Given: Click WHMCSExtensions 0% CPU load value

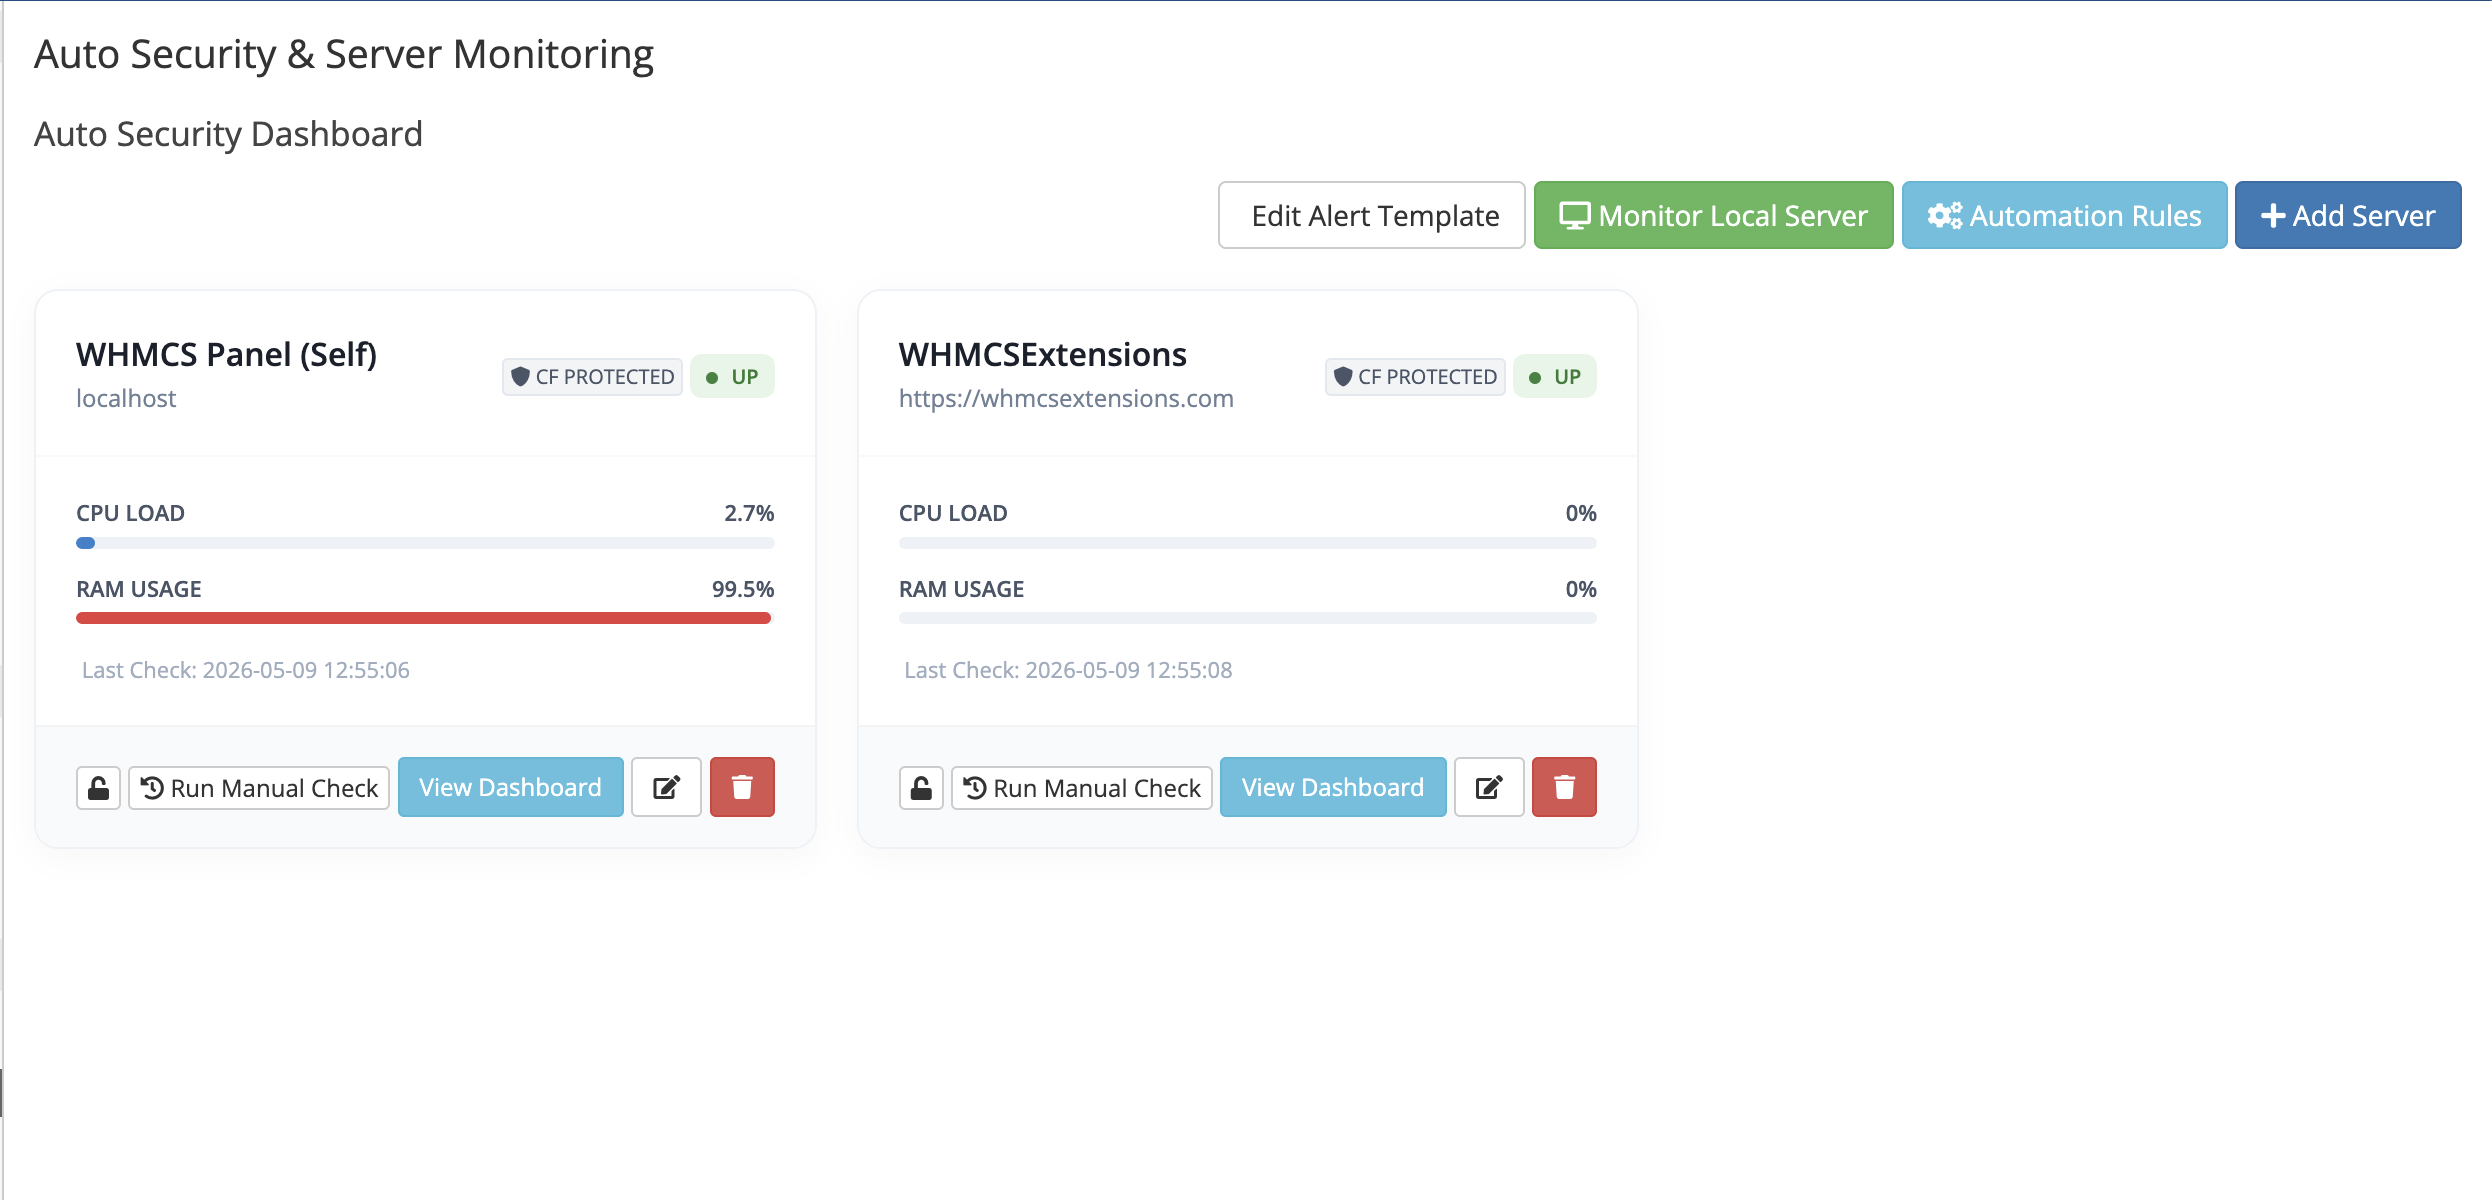Looking at the screenshot, I should 1581,513.
